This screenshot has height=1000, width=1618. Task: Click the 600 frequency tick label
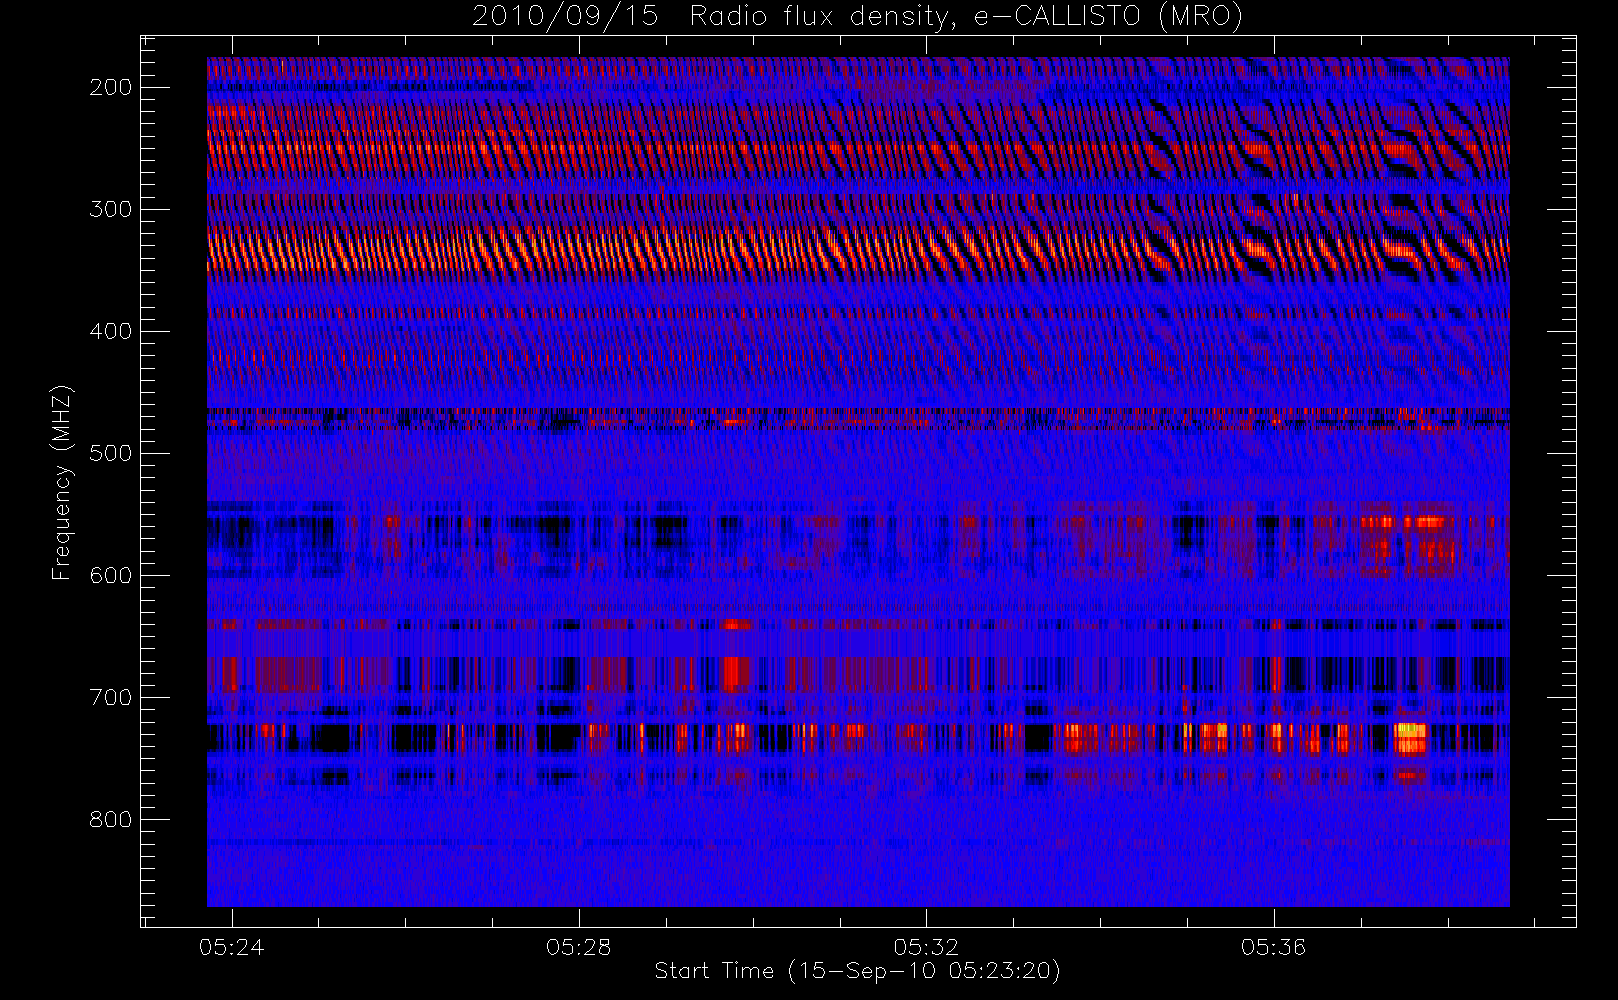(111, 575)
